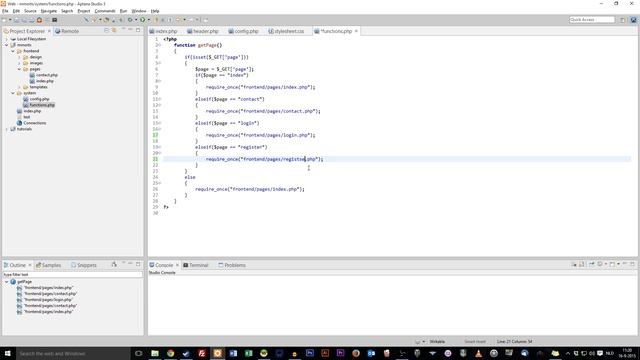Image resolution: width=640 pixels, height=360 pixels.
Task: Select Connections in Project Explorer
Action: pyautogui.click(x=31, y=123)
